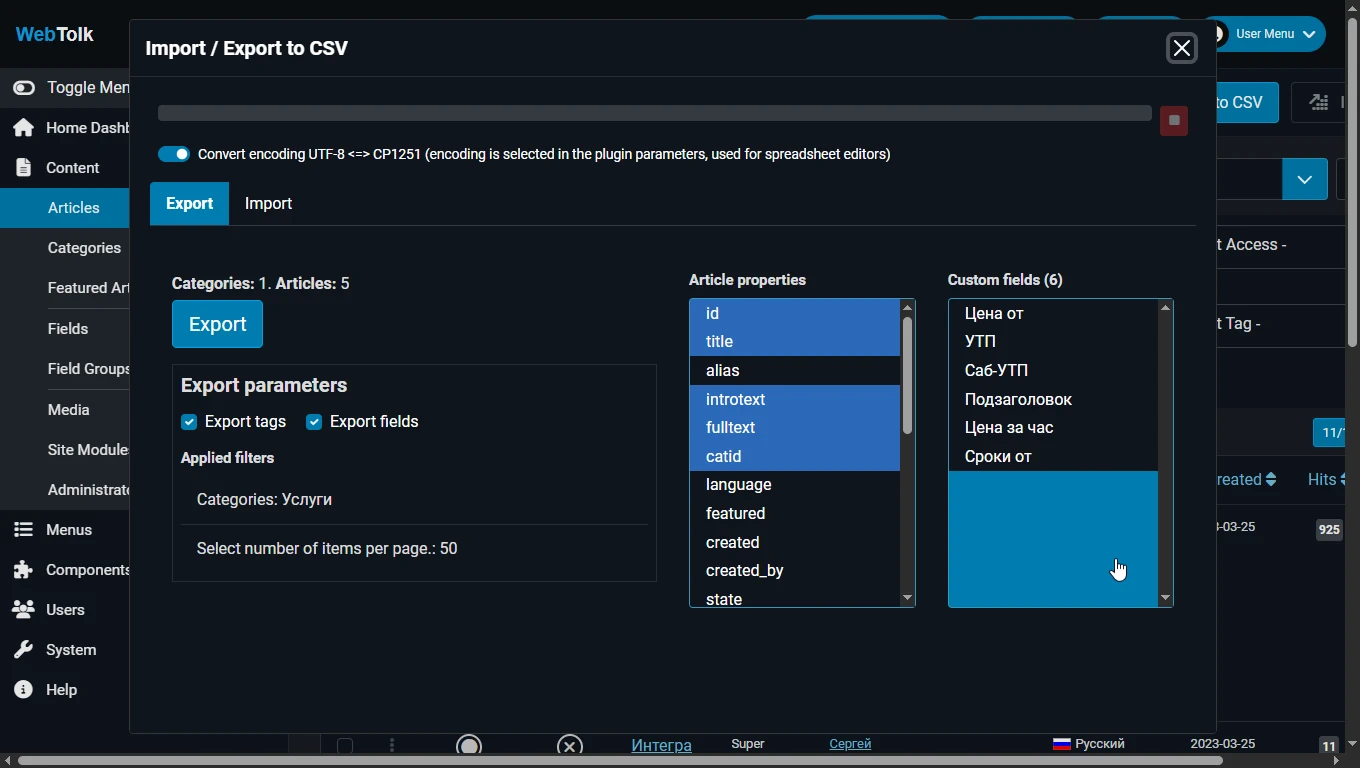The width and height of the screenshot is (1360, 768).
Task: Click the Content file icon in sidebar
Action: click(x=24, y=168)
